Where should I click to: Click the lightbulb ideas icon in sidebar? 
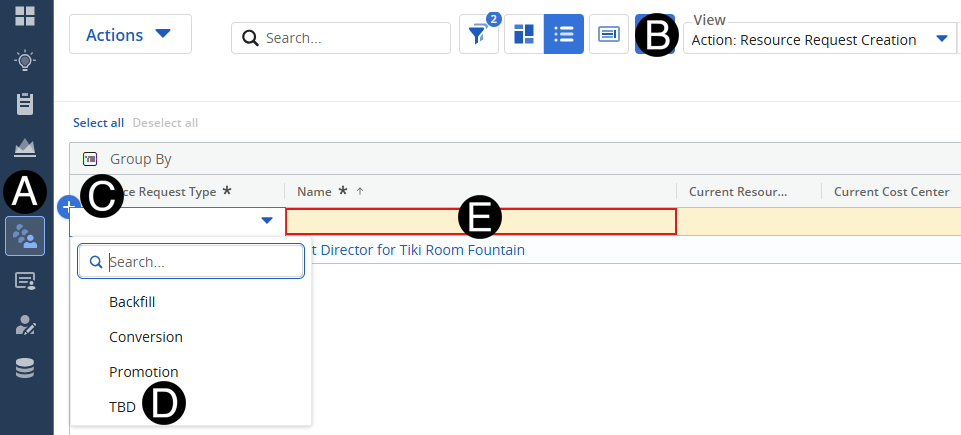pos(26,60)
